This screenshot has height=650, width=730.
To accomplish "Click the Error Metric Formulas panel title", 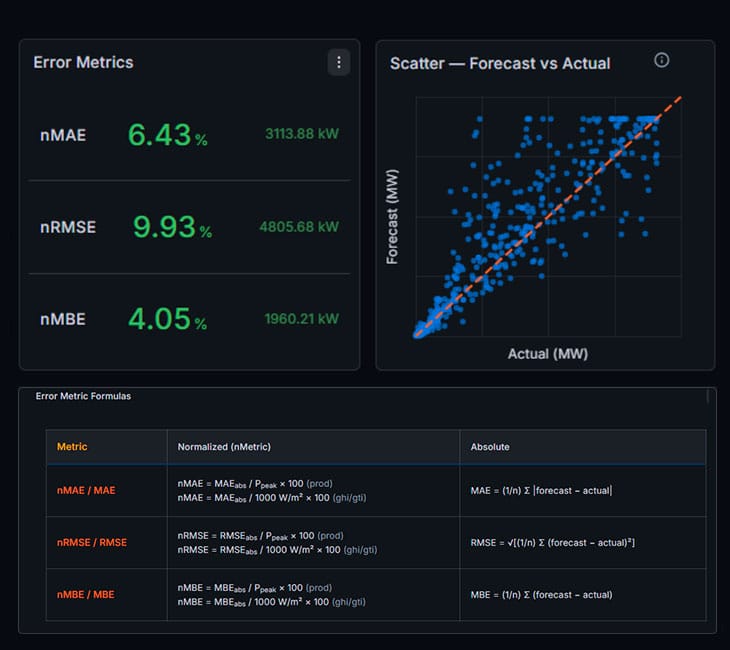I will [83, 396].
